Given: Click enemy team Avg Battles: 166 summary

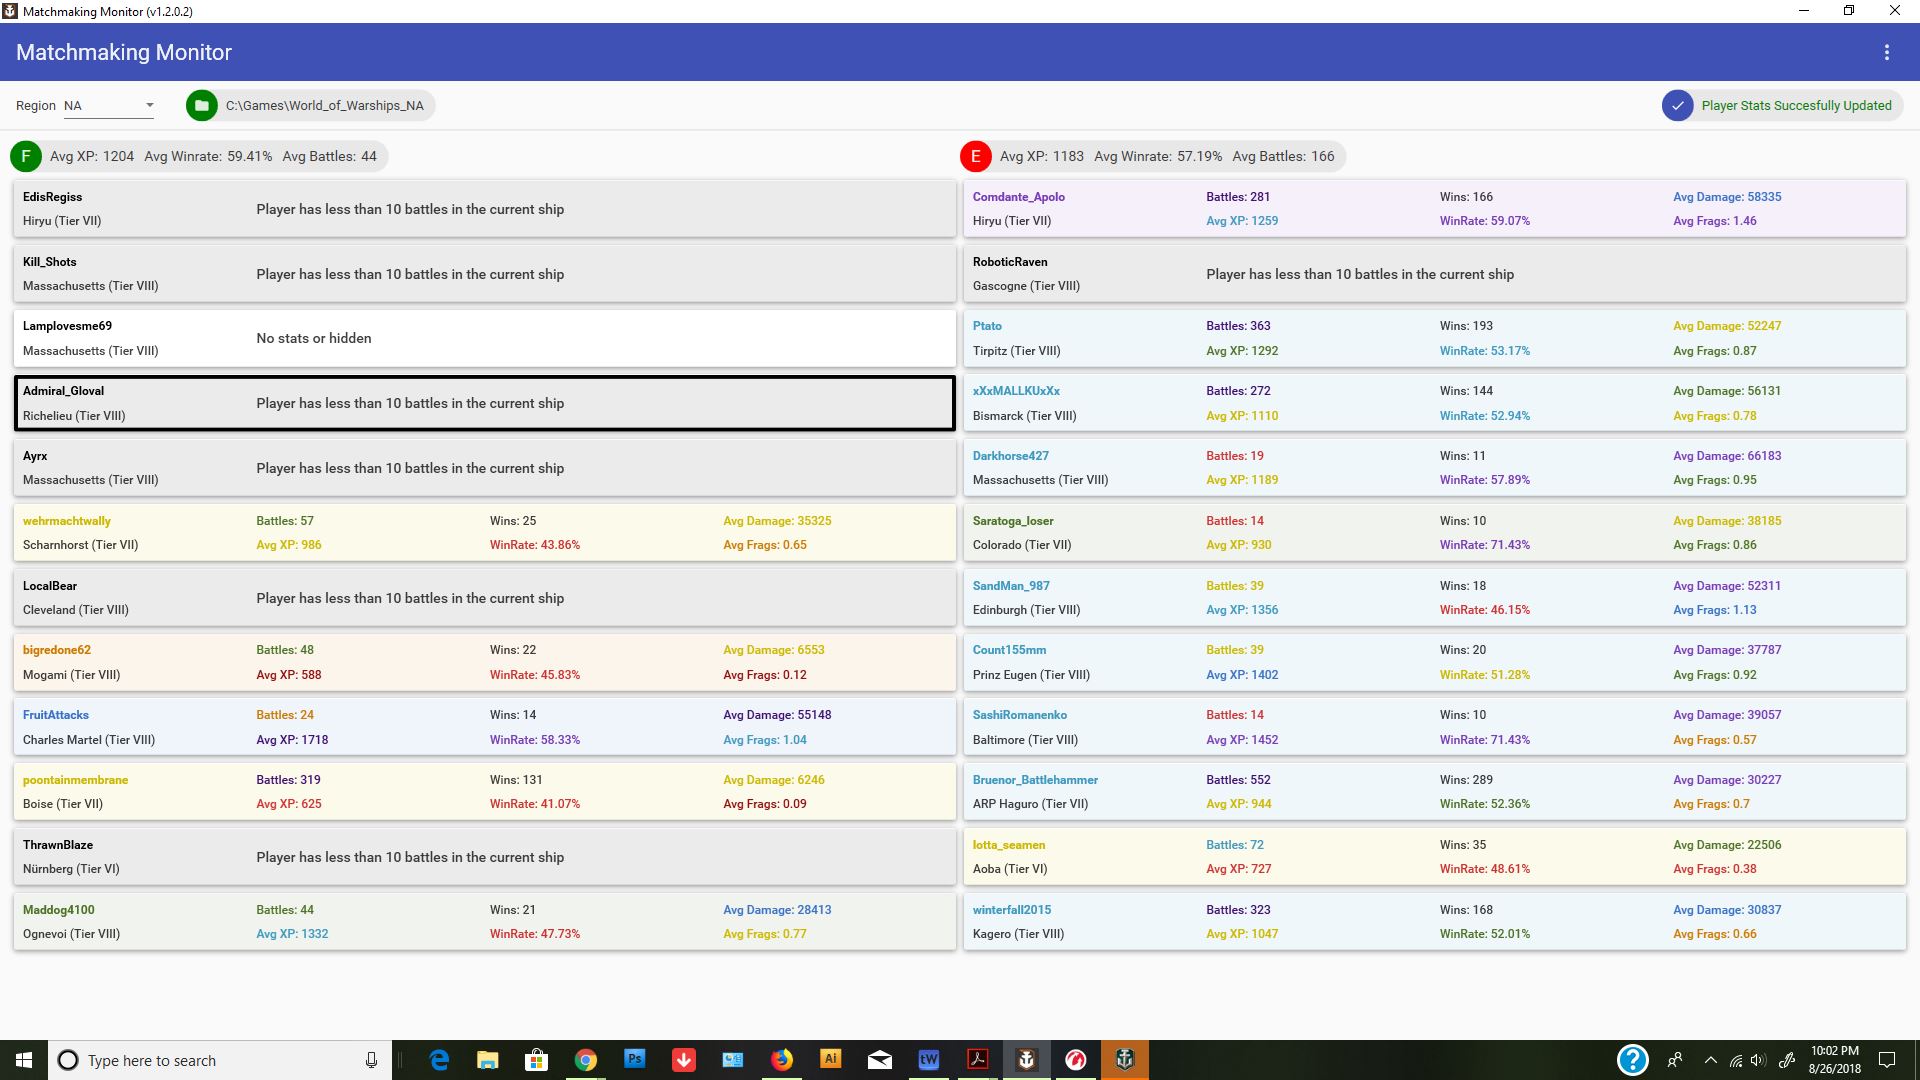Looking at the screenshot, I should point(1283,156).
